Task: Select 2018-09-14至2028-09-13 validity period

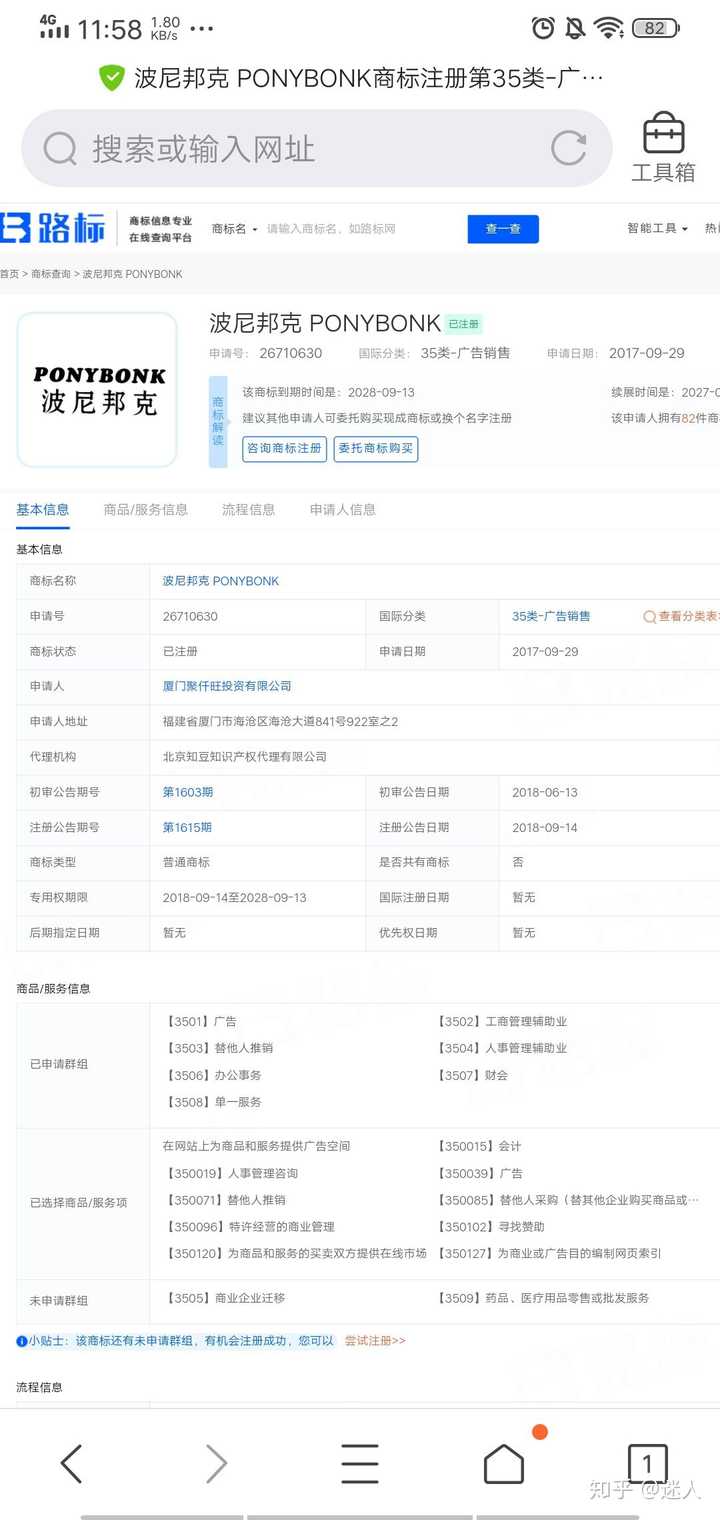Action: [235, 897]
